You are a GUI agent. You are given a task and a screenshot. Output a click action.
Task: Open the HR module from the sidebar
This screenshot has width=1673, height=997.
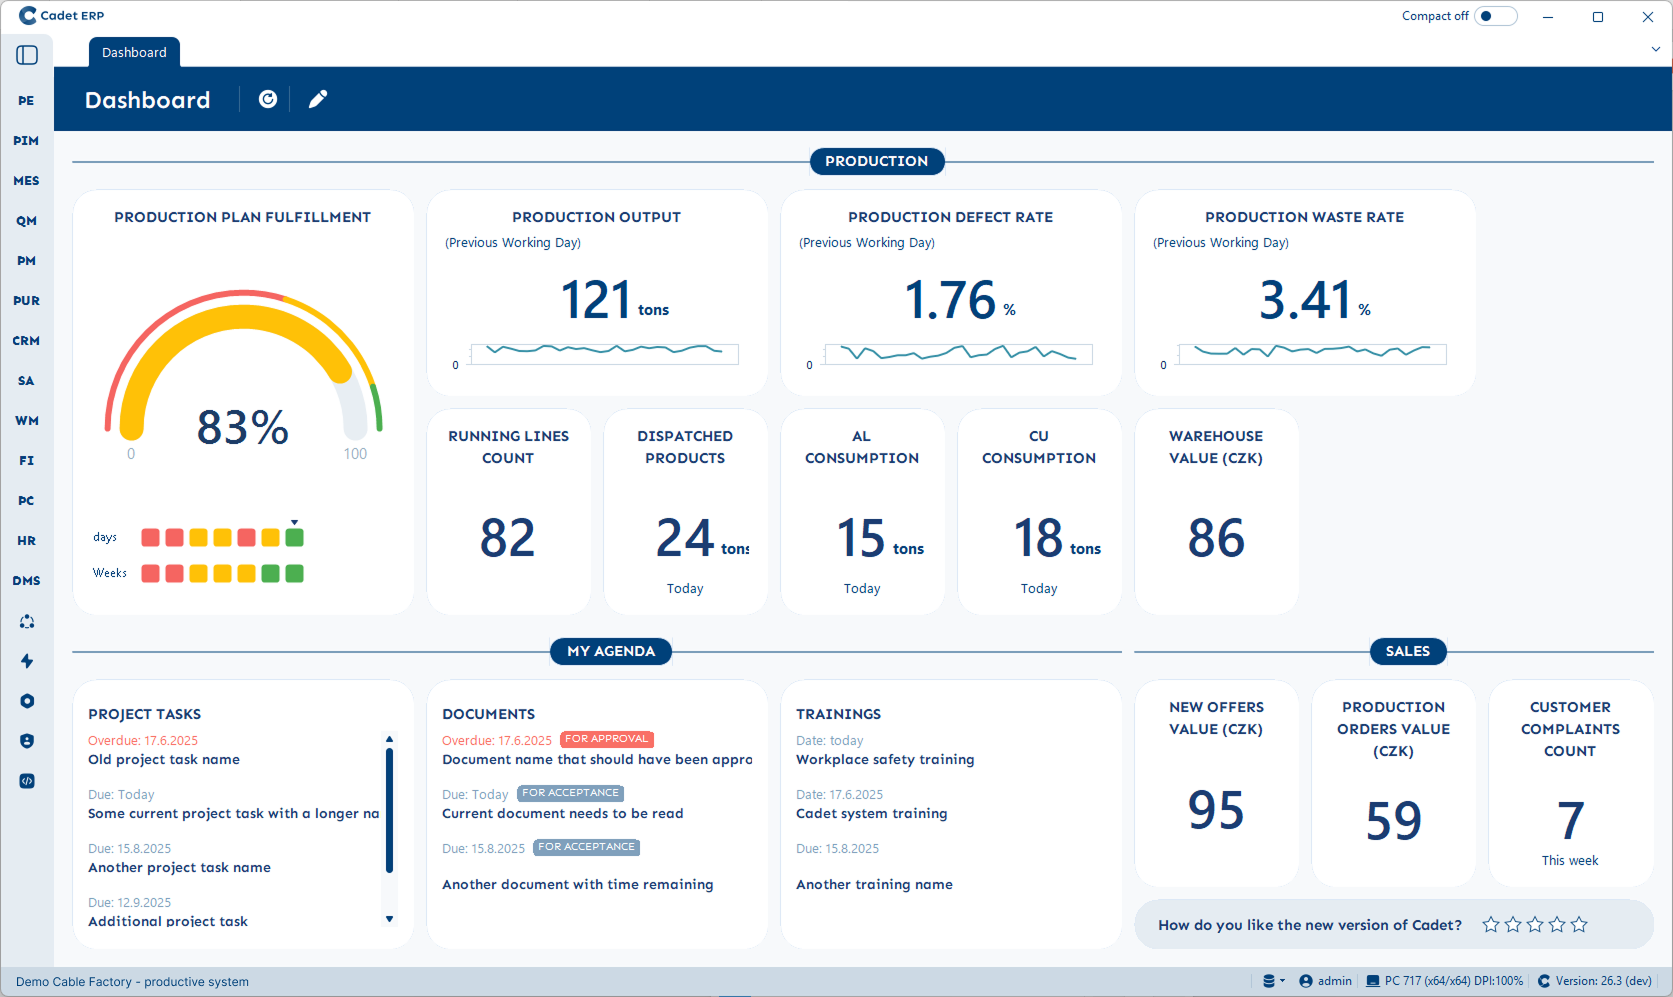point(26,541)
